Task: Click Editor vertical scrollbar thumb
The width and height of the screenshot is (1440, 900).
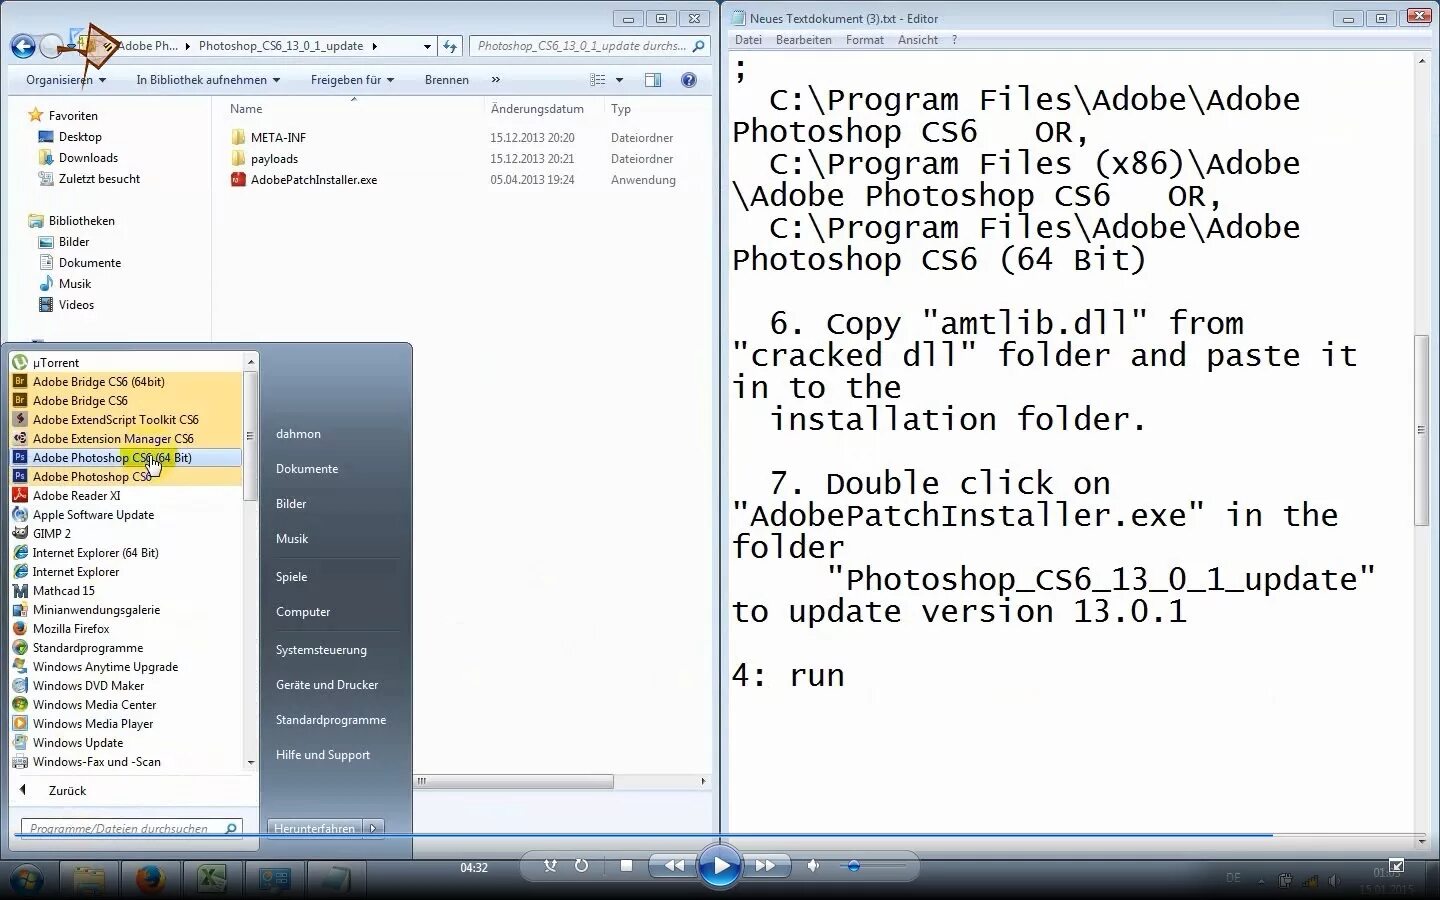Action: tap(1421, 430)
